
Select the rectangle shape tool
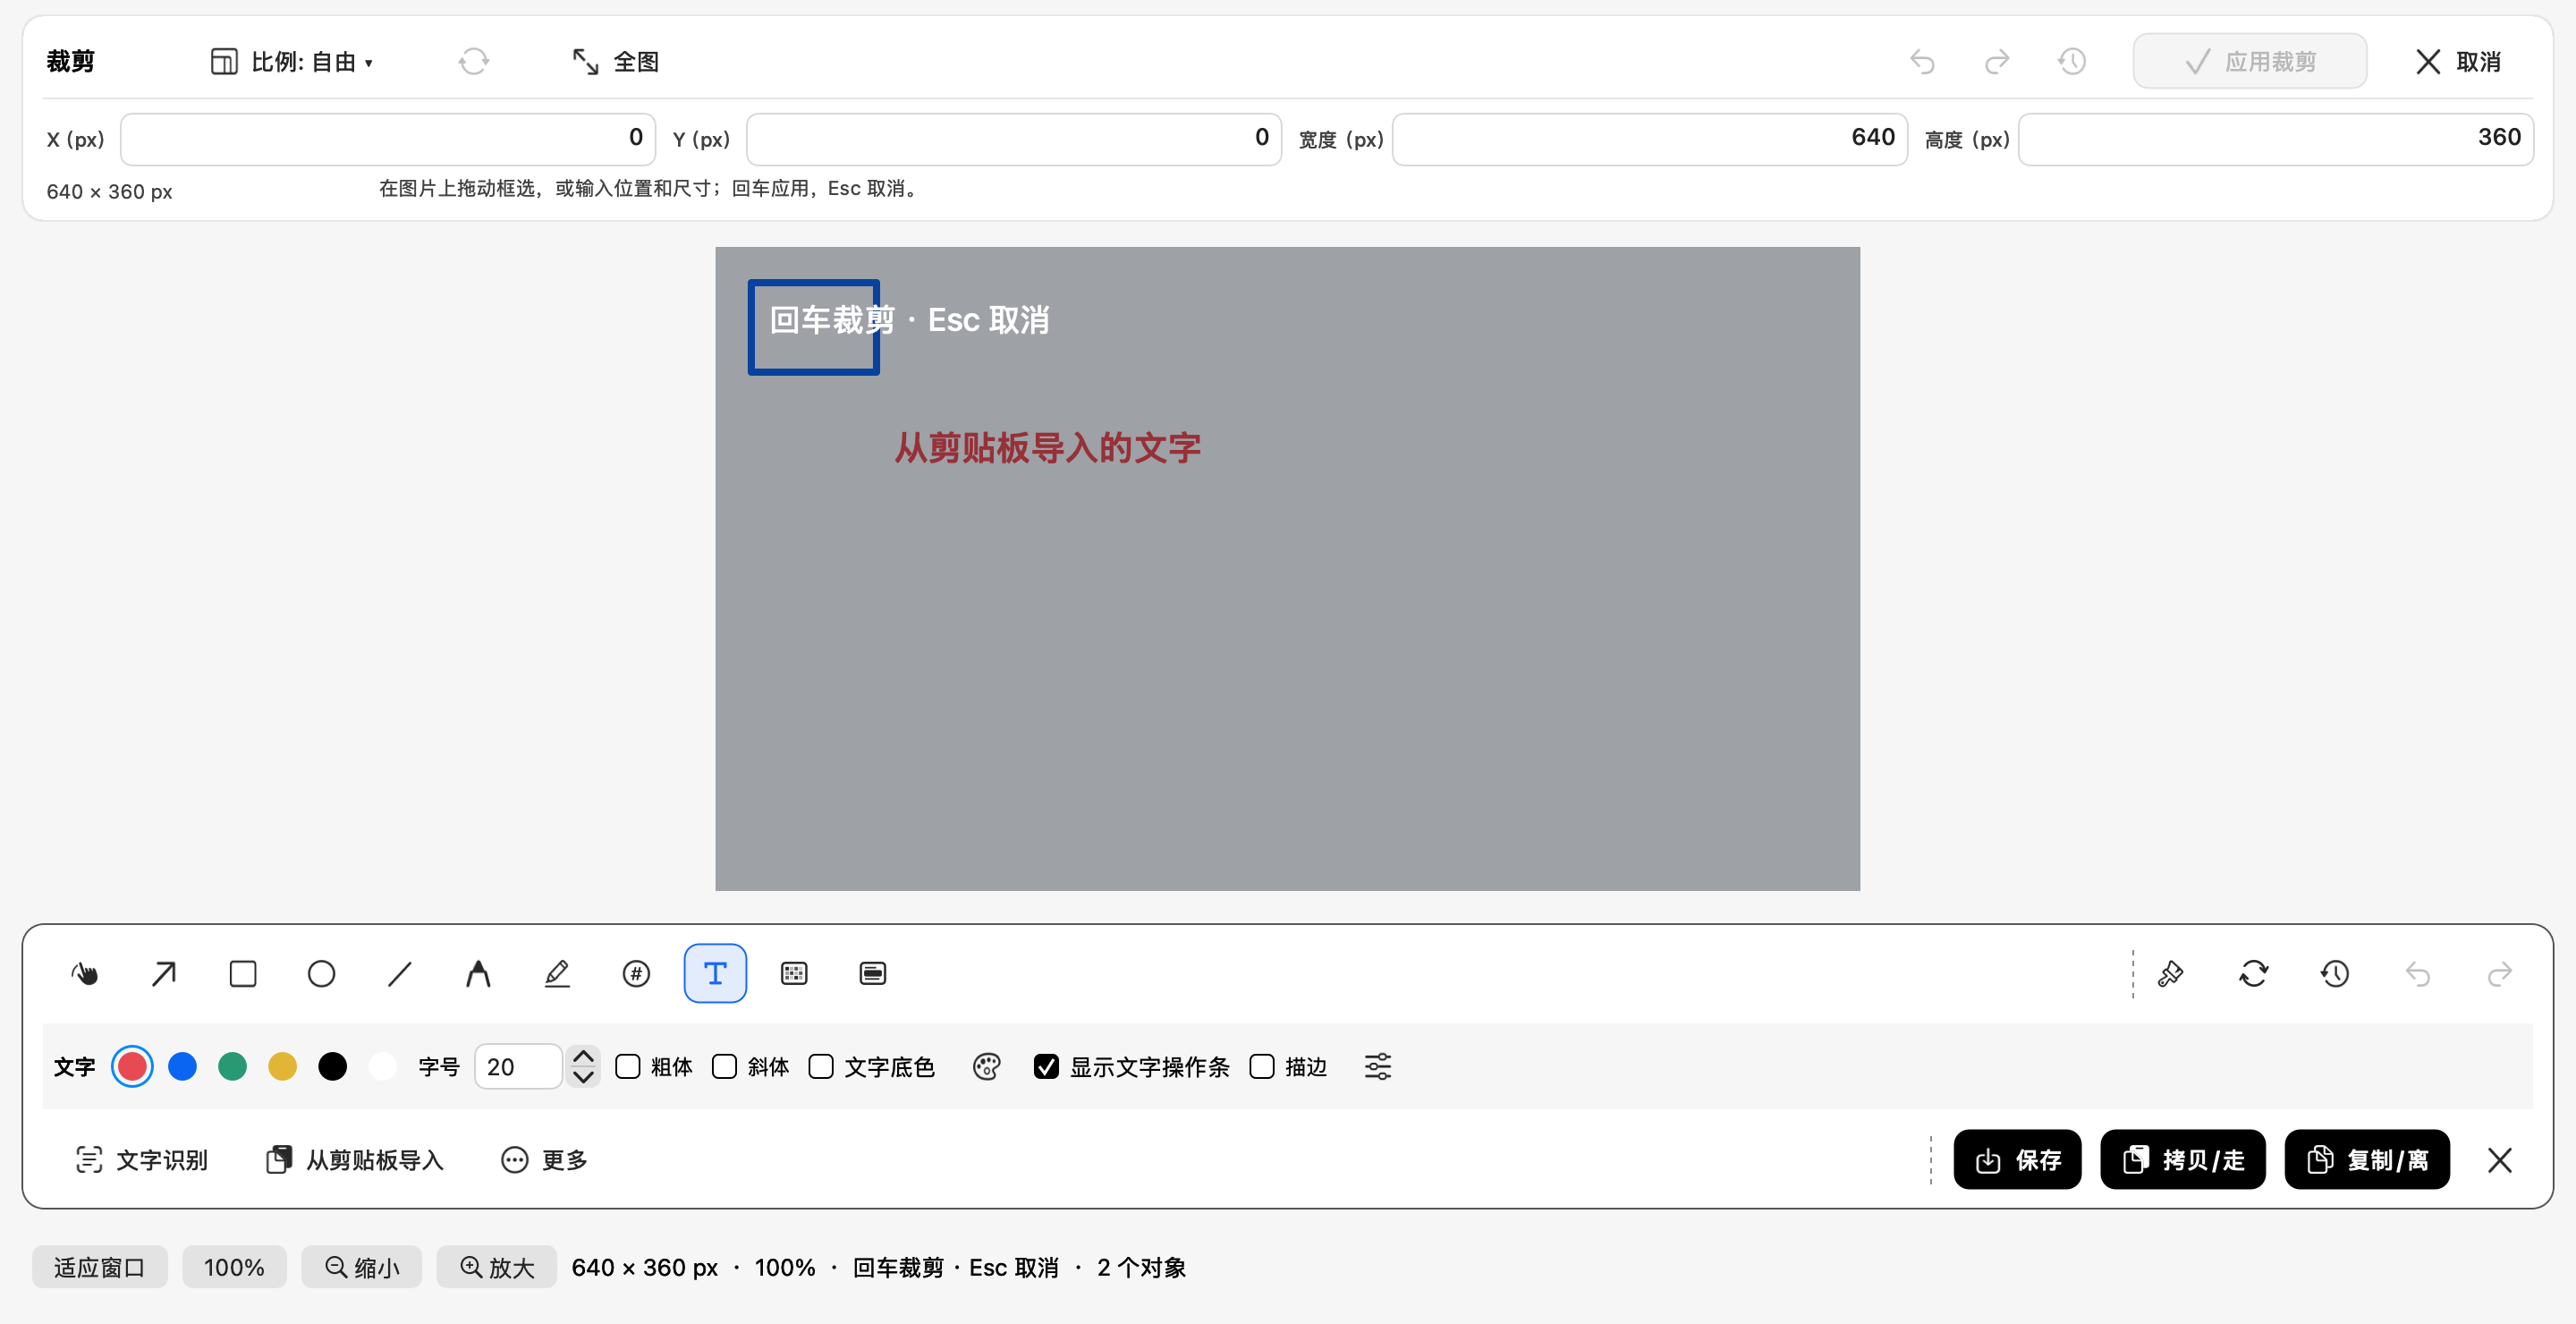(x=243, y=973)
